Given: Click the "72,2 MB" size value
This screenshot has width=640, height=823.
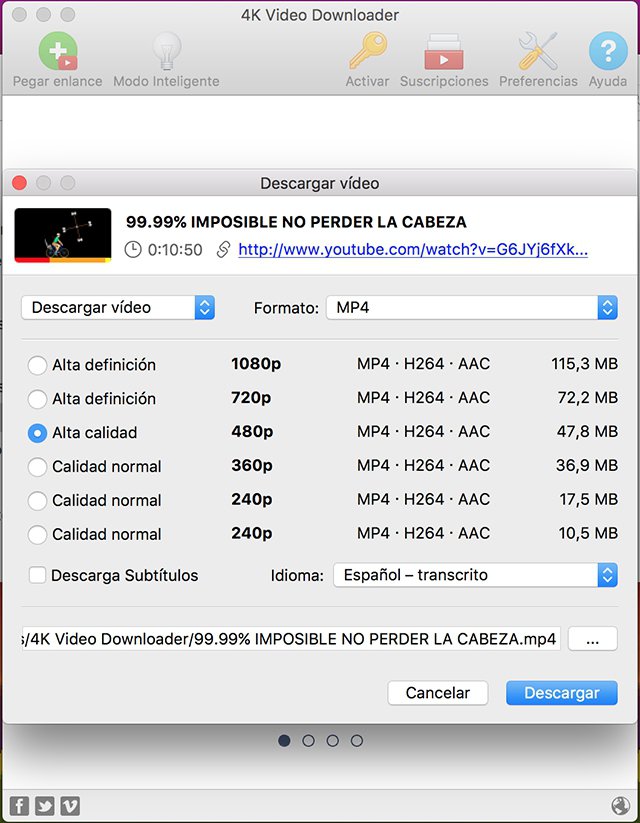Looking at the screenshot, I should (x=587, y=398).
